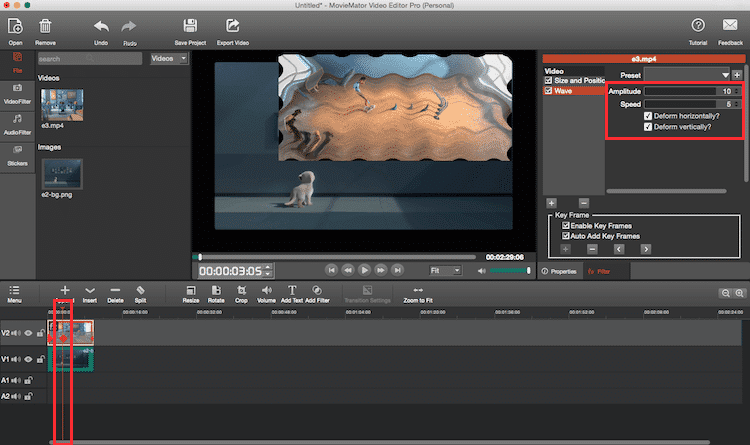The image size is (750, 445).
Task: Remove key frame with minus button
Action: click(592, 249)
